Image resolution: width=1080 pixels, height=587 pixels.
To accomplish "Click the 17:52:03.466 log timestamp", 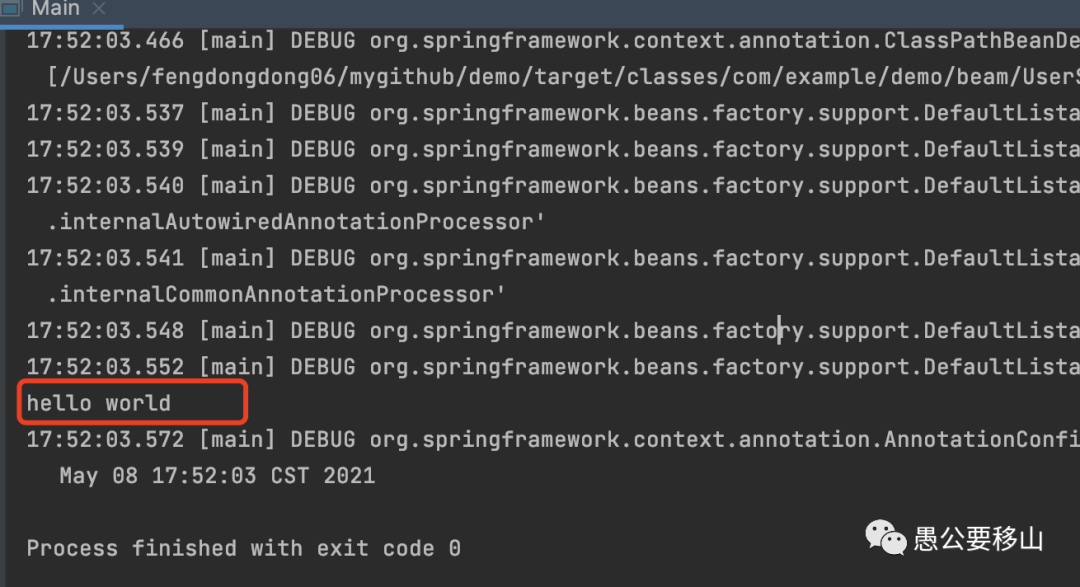I will [x=105, y=41].
